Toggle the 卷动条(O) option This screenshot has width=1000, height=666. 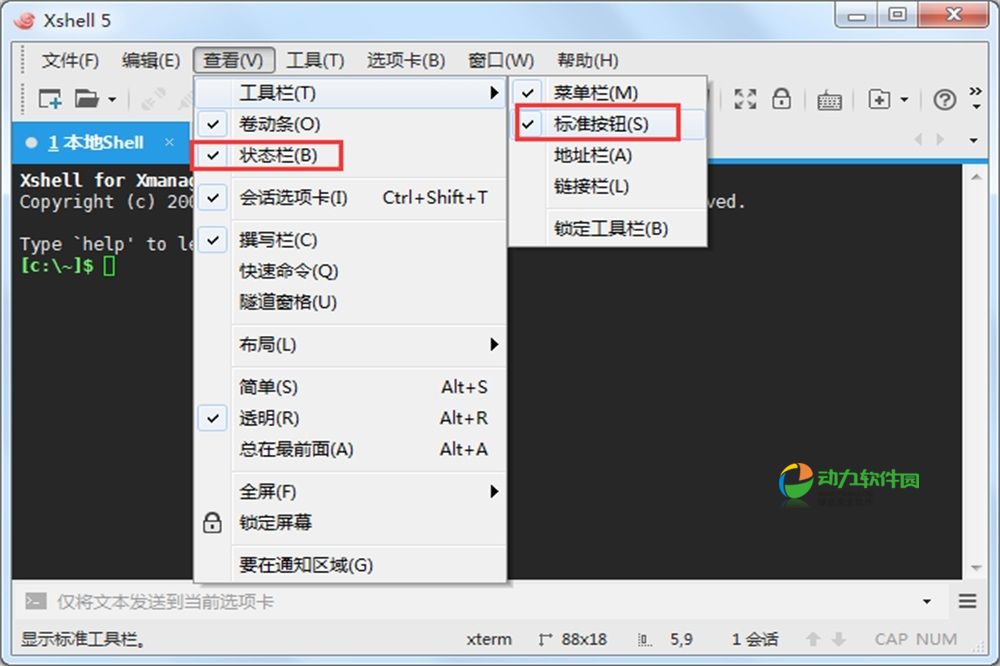point(350,124)
